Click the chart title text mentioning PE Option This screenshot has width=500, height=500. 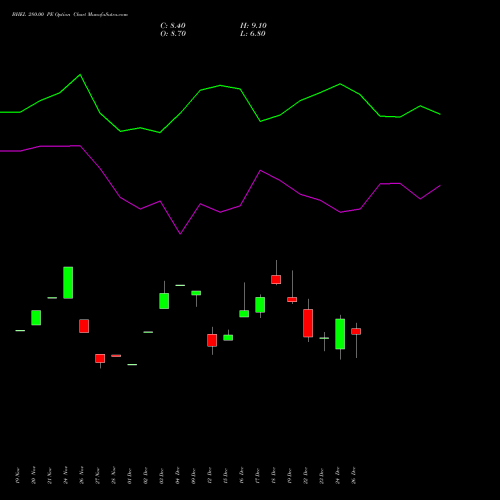[70, 15]
